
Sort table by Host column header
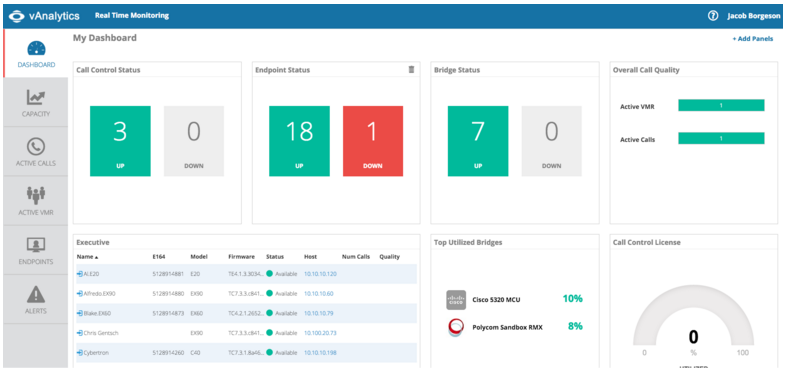tap(310, 257)
